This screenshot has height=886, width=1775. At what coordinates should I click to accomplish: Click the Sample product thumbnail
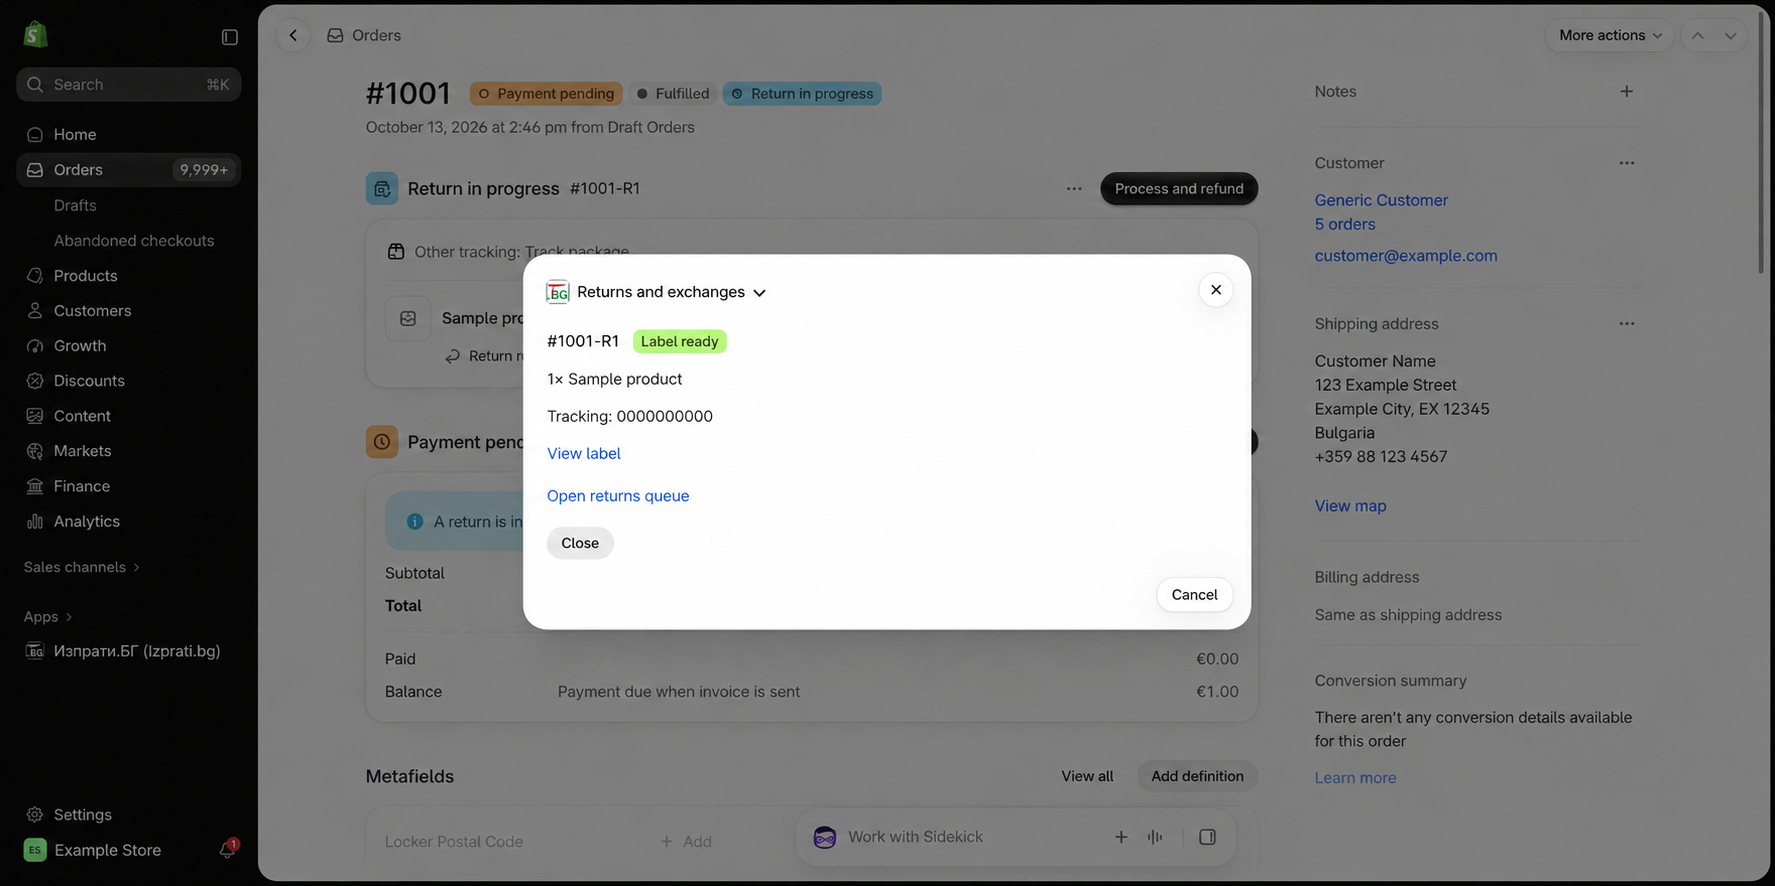408,318
